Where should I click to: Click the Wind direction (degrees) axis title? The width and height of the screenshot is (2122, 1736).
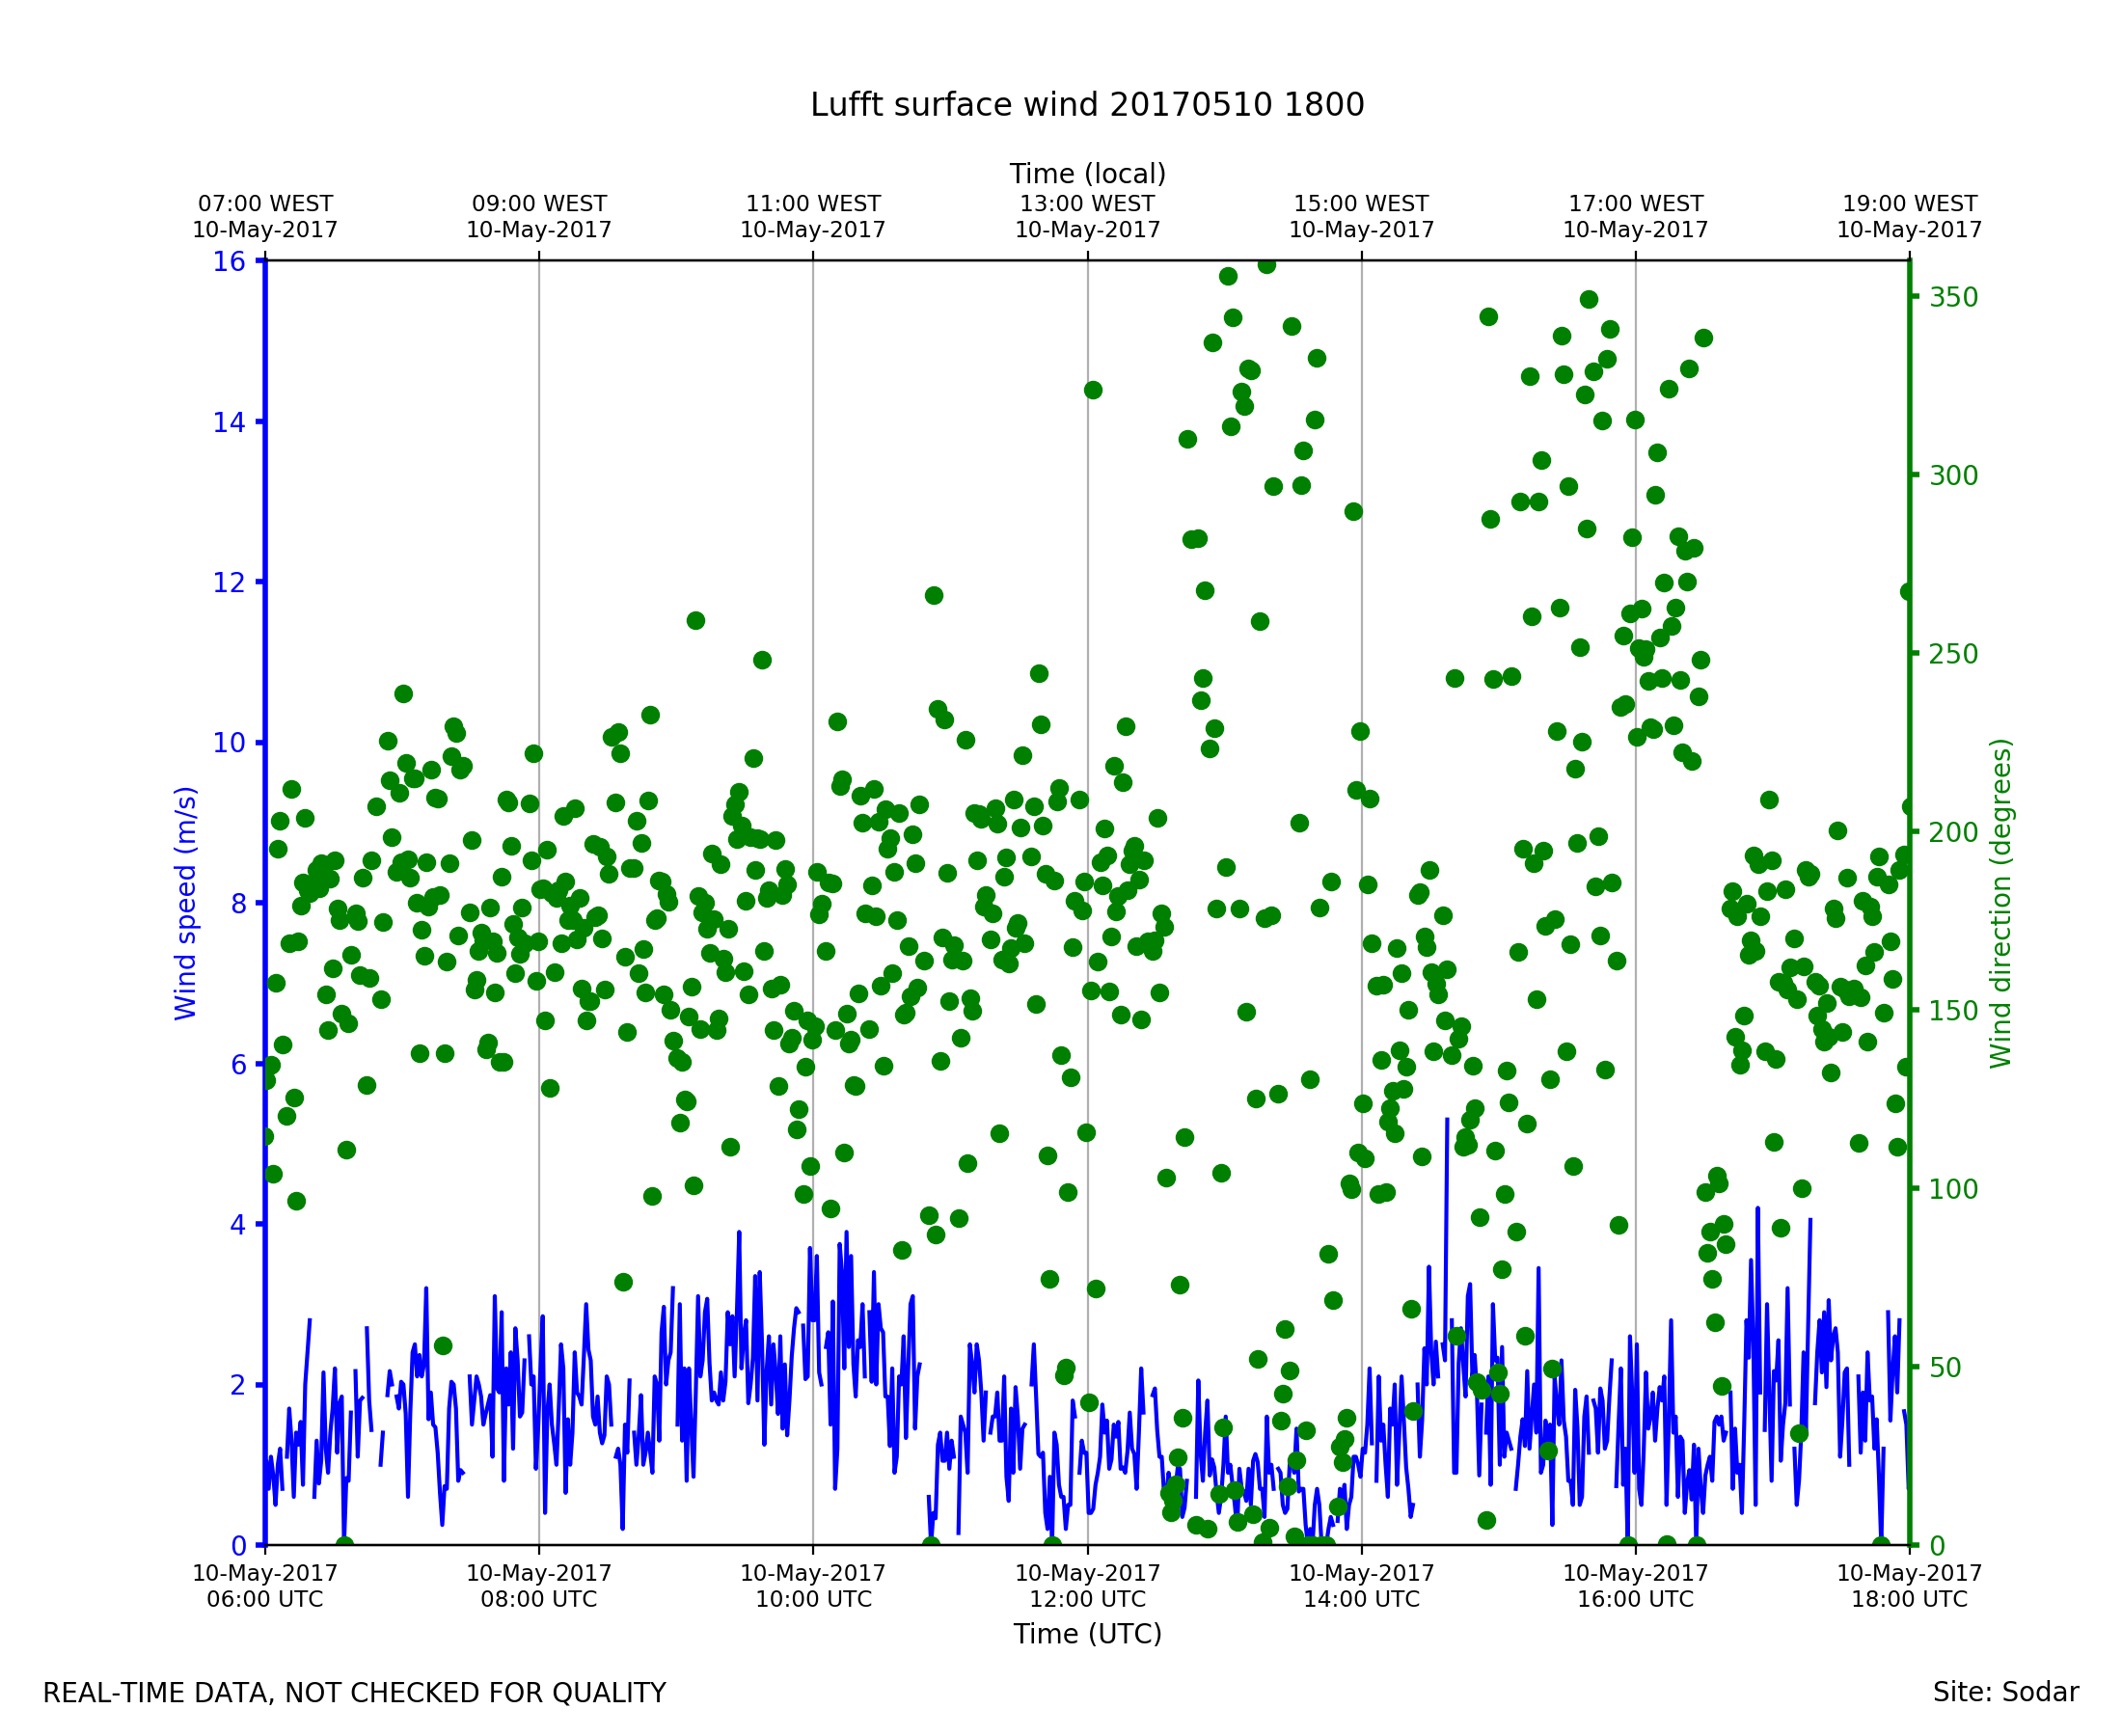pos(2001,903)
